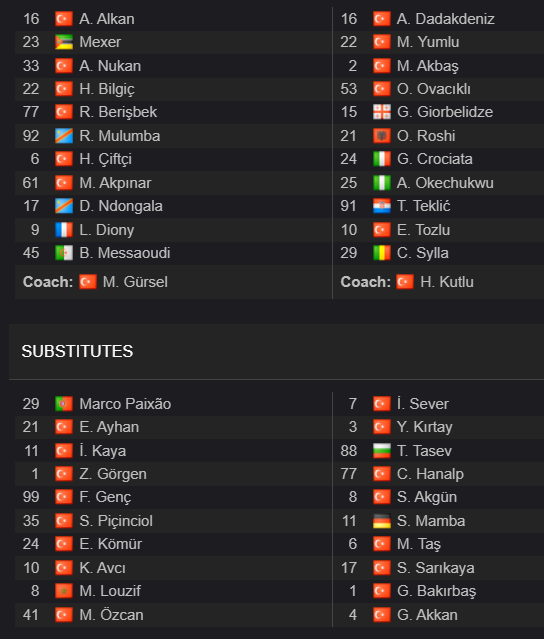This screenshot has height=639, width=544.
Task: Click the Moroccan flag next to M. Louzif
Action: pyautogui.click(x=64, y=591)
